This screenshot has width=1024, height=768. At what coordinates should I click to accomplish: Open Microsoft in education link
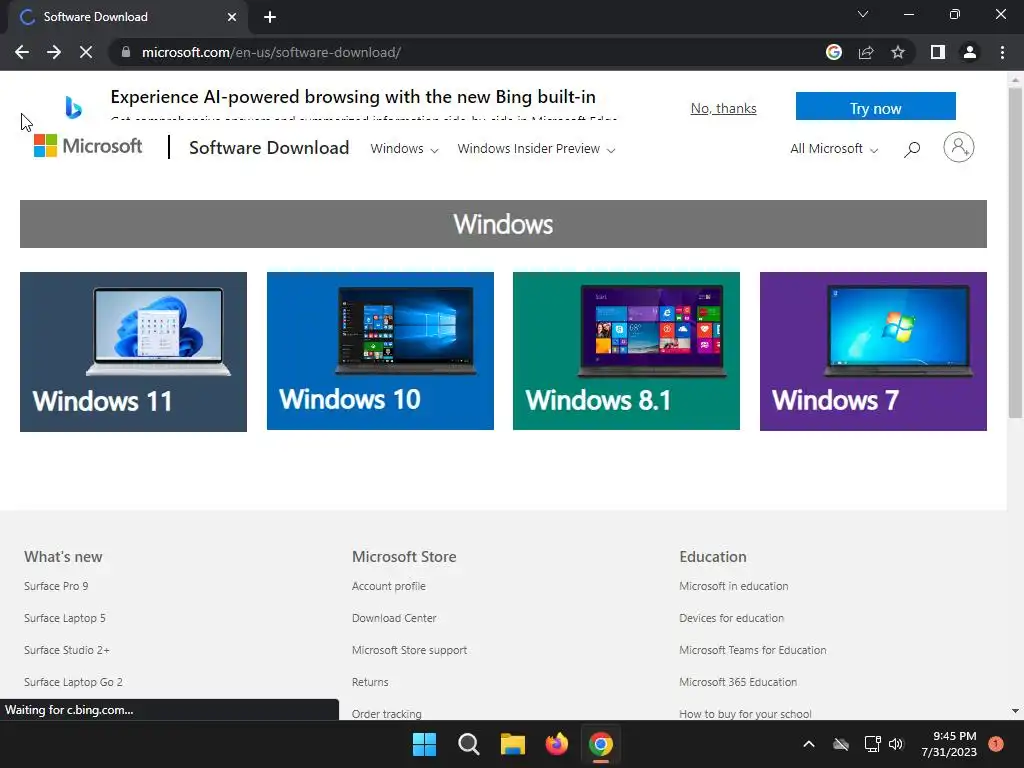pyautogui.click(x=733, y=586)
